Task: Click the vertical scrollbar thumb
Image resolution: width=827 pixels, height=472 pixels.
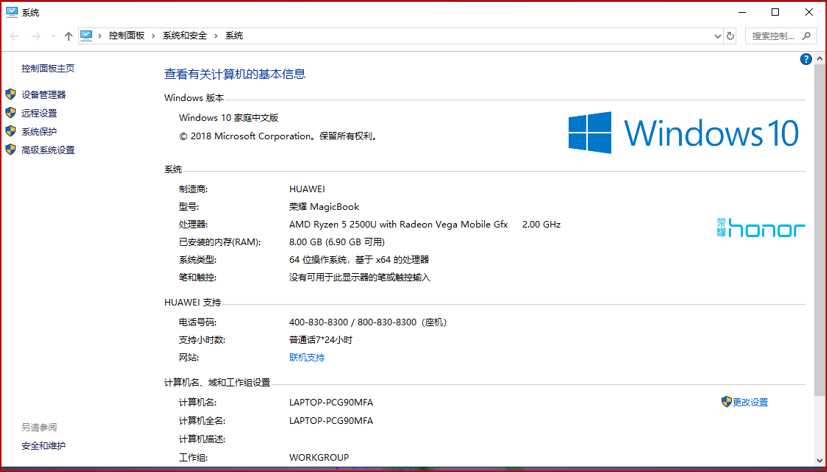Action: tap(819, 230)
